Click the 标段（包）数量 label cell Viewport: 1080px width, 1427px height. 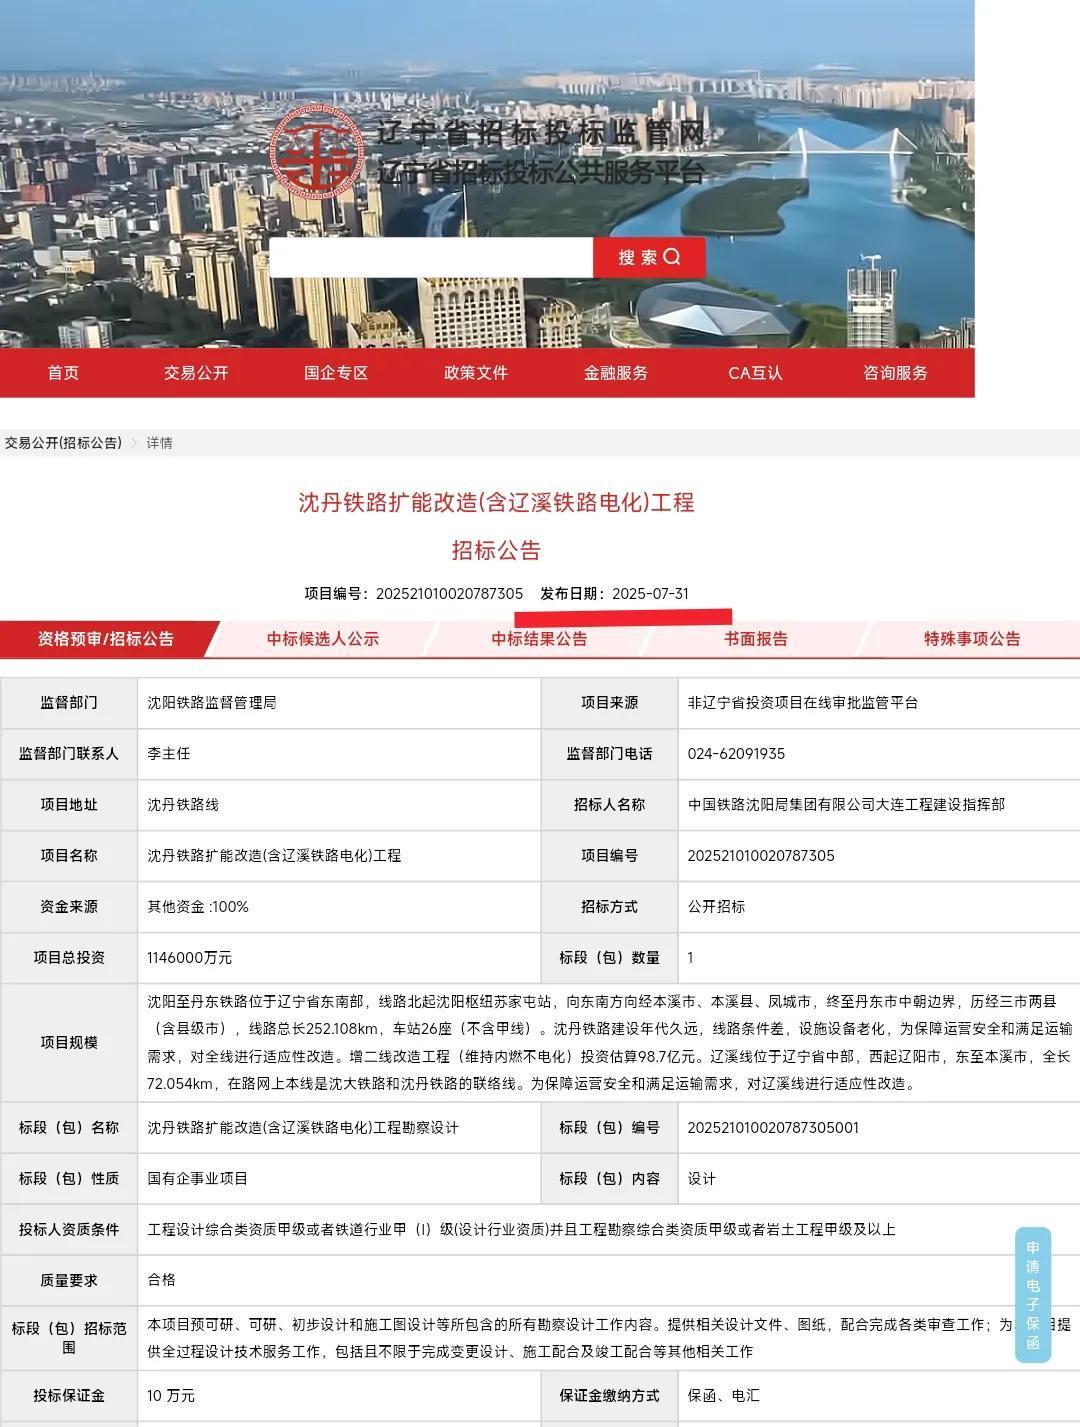click(610, 958)
